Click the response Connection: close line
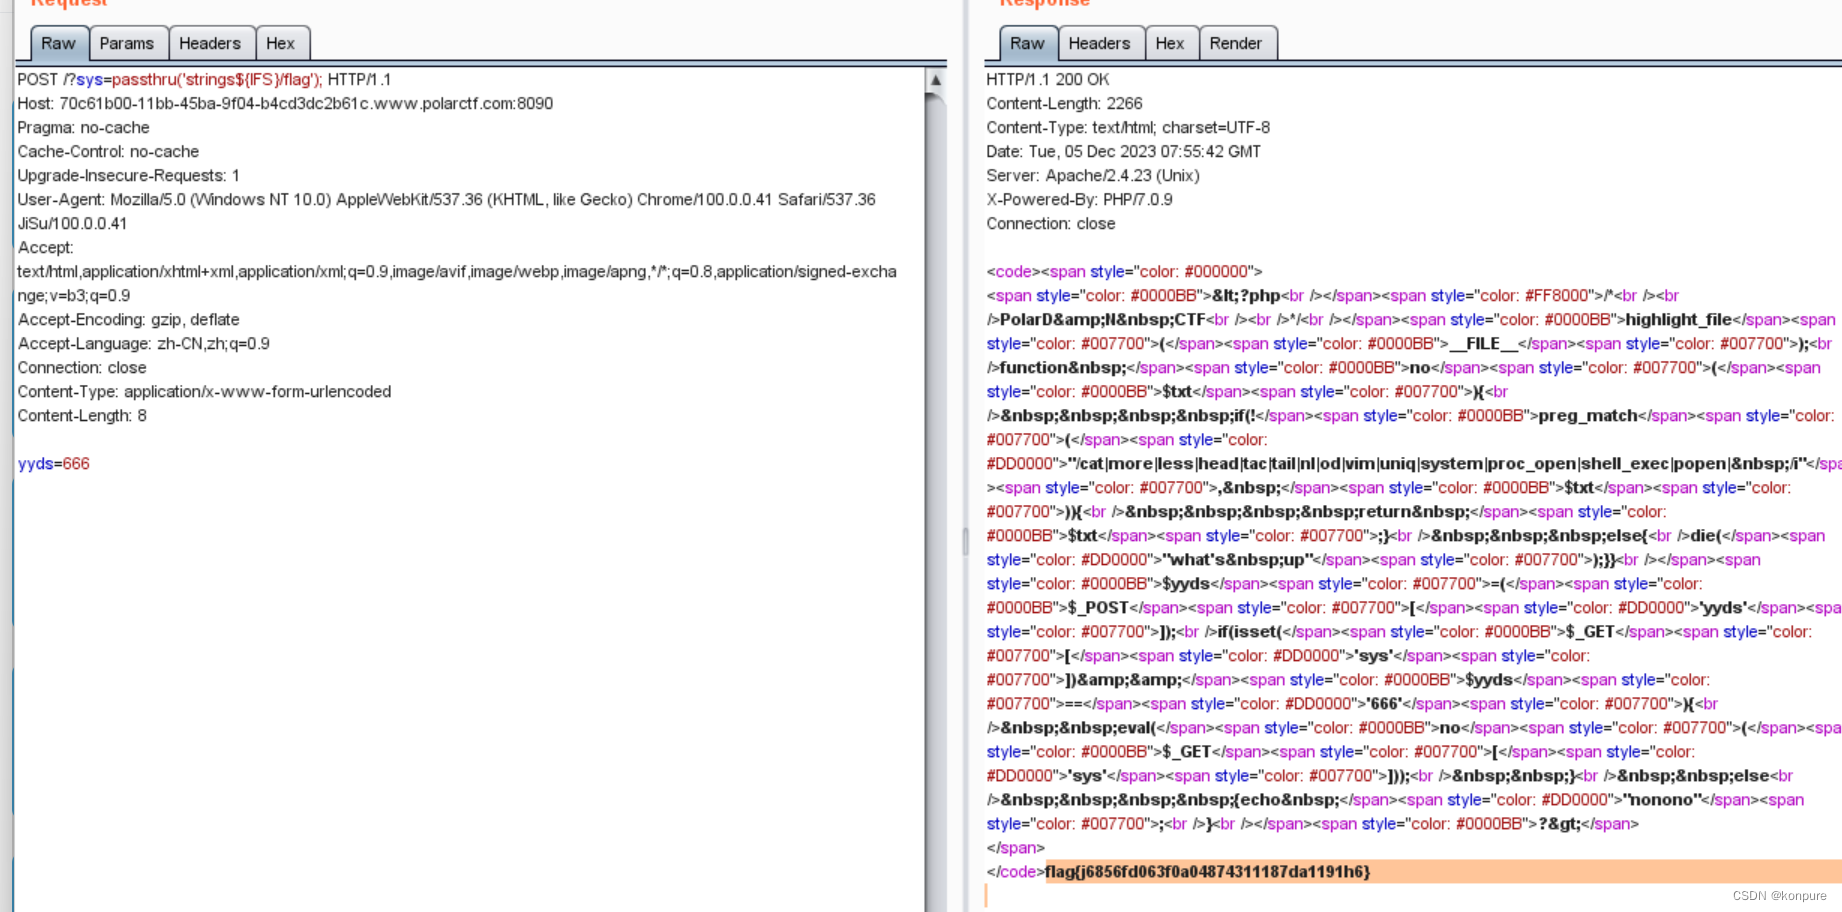1842x912 pixels. (1051, 223)
